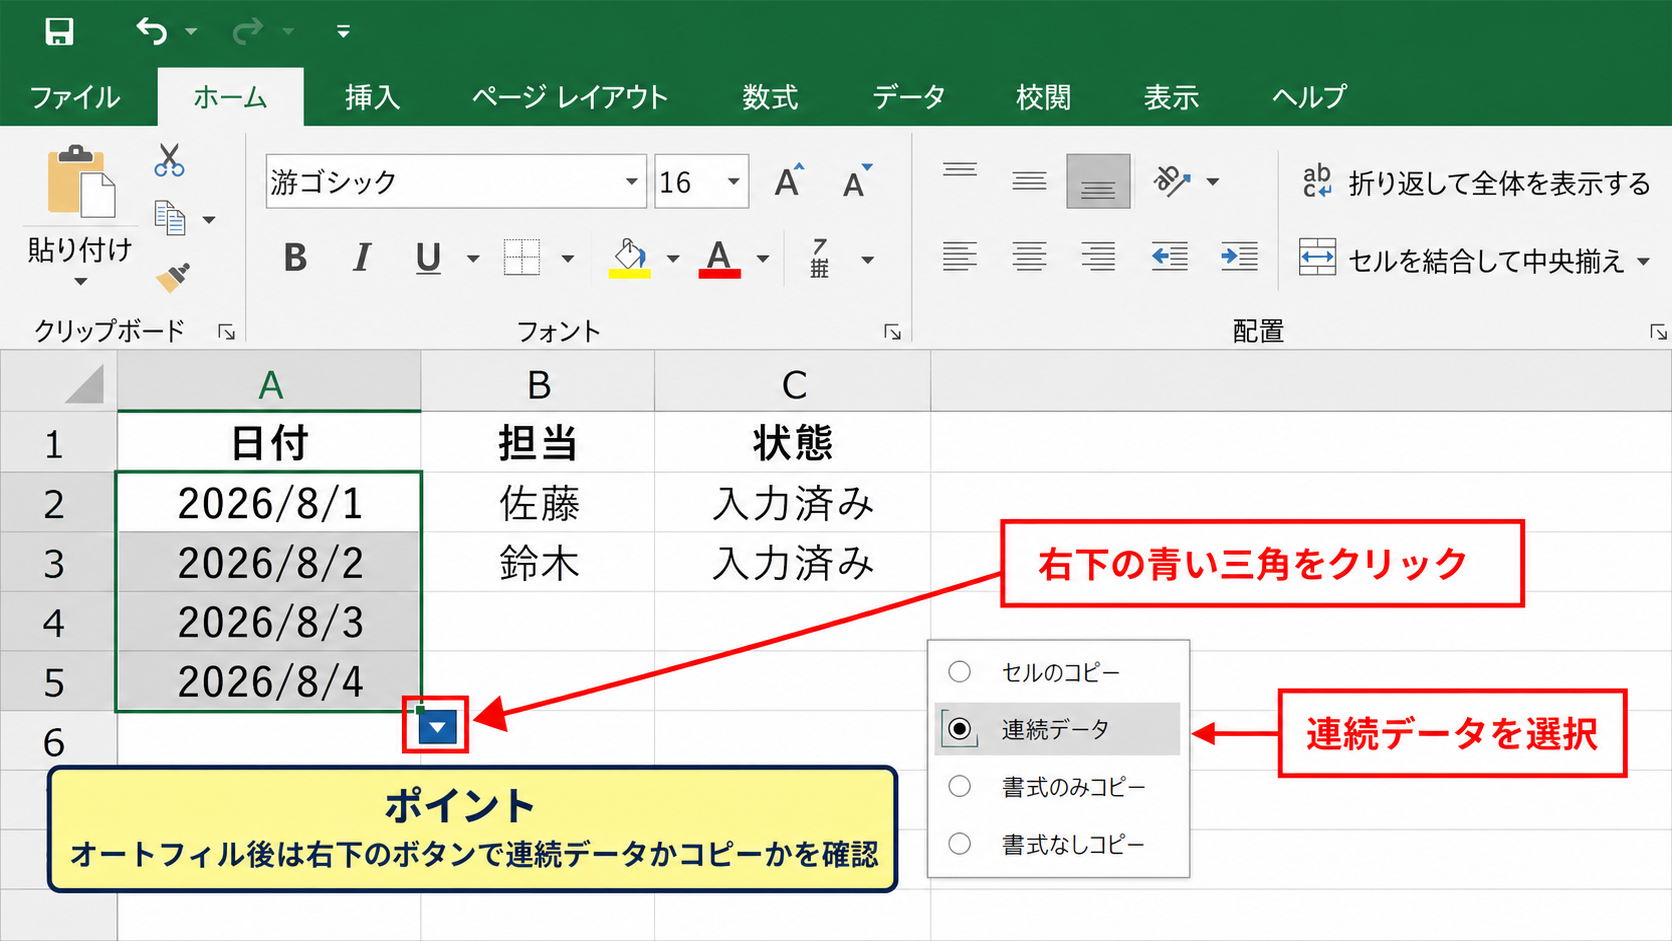Switch to the ホーム tab

point(230,97)
